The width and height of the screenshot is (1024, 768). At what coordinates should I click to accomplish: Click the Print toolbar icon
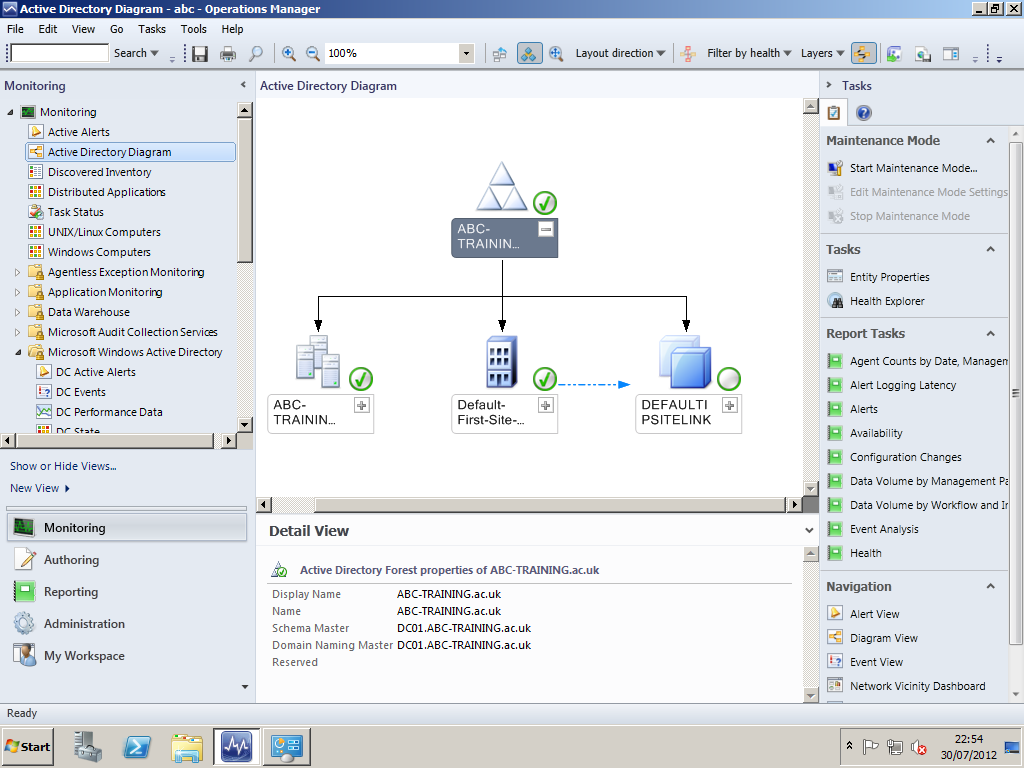(228, 54)
